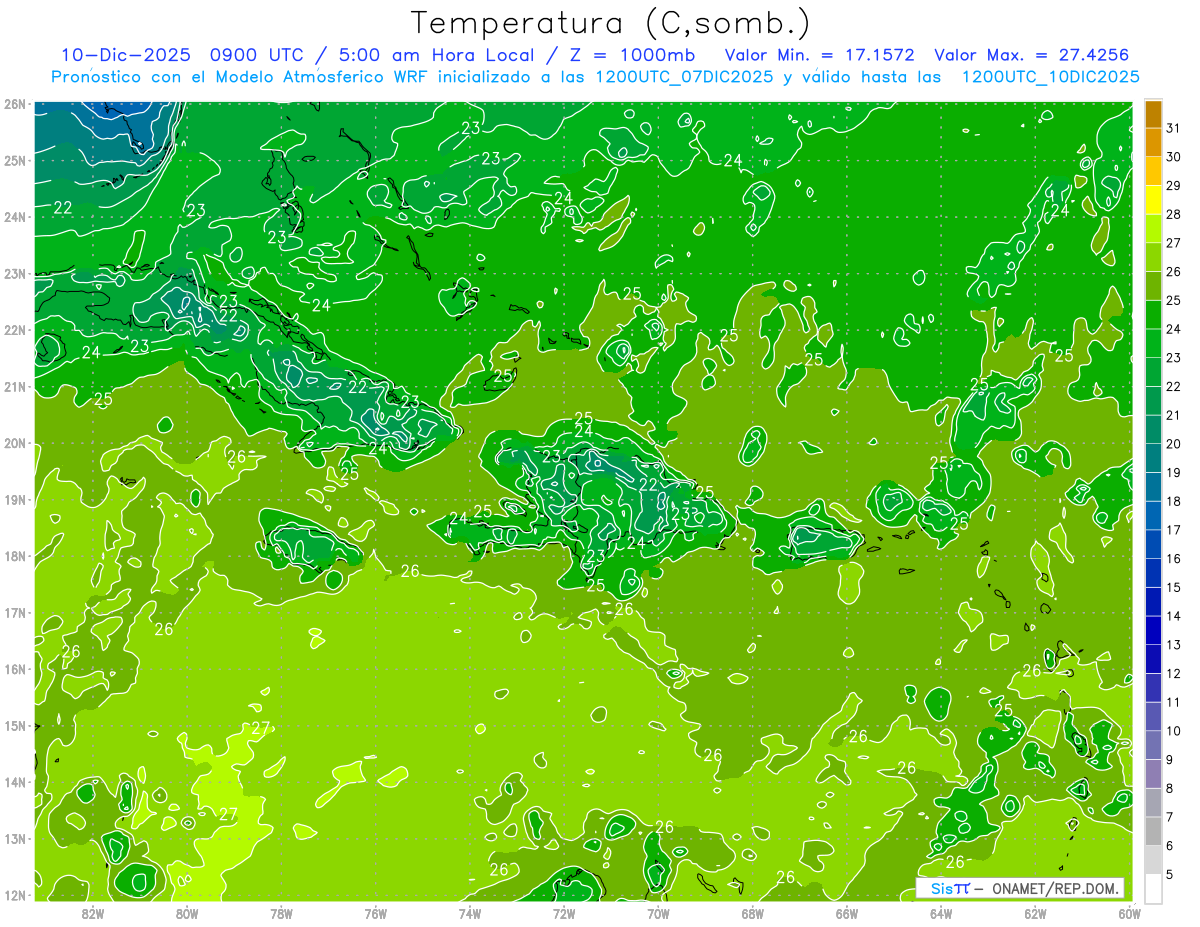Click the "Valor Max. = 27.4256" value
1200x927 pixels.
1032,55
